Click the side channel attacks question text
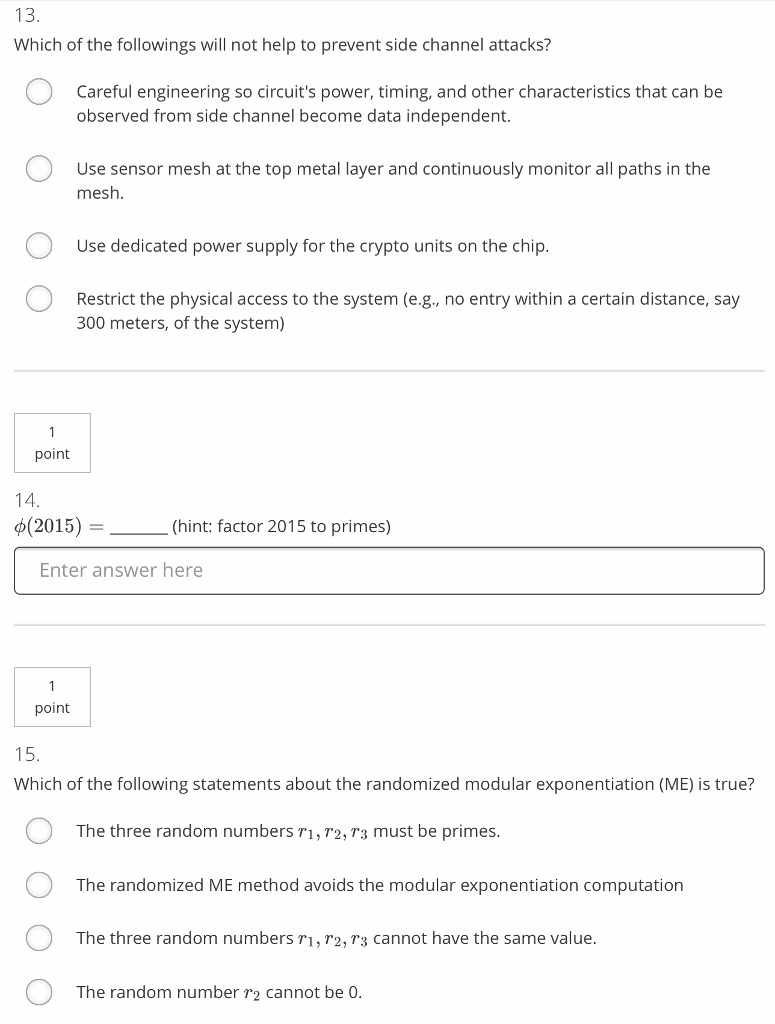The image size is (775, 1024). [x=282, y=46]
